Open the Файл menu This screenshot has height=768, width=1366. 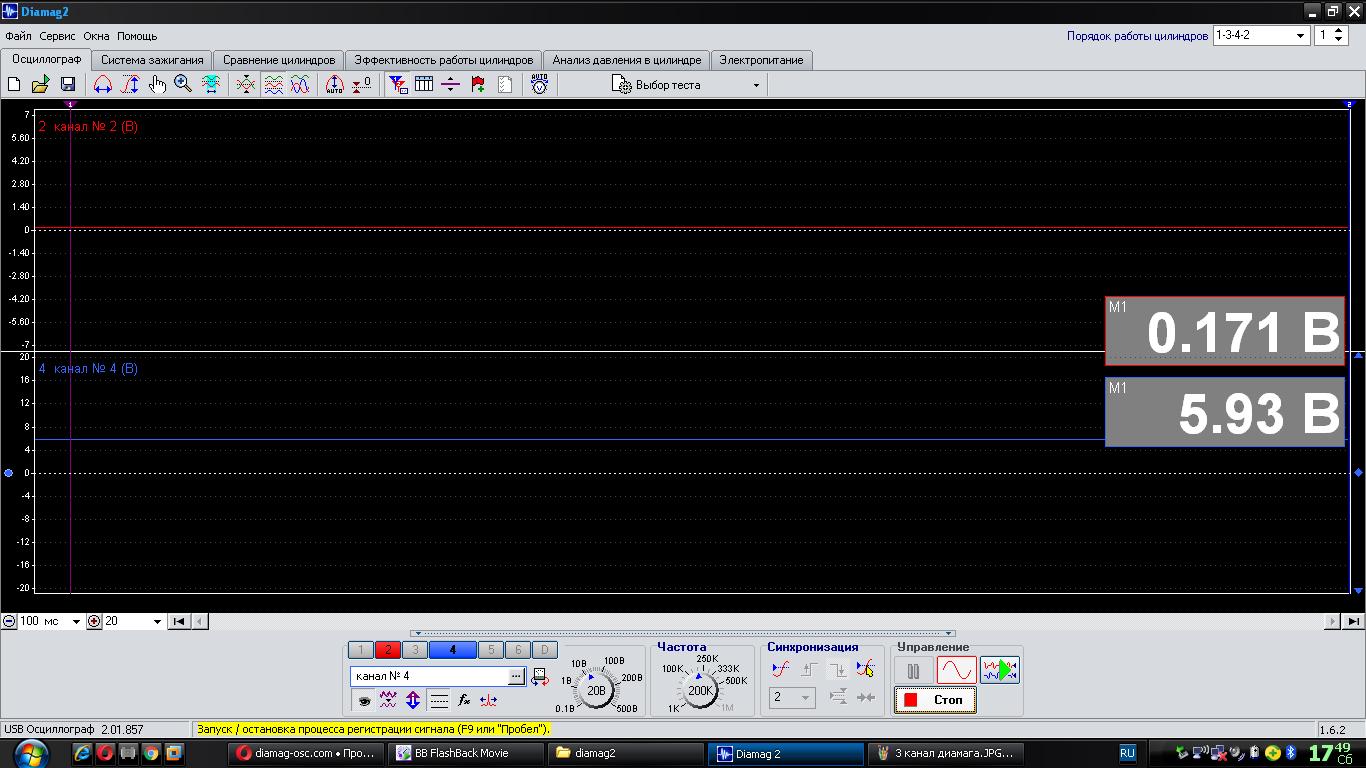coord(18,36)
